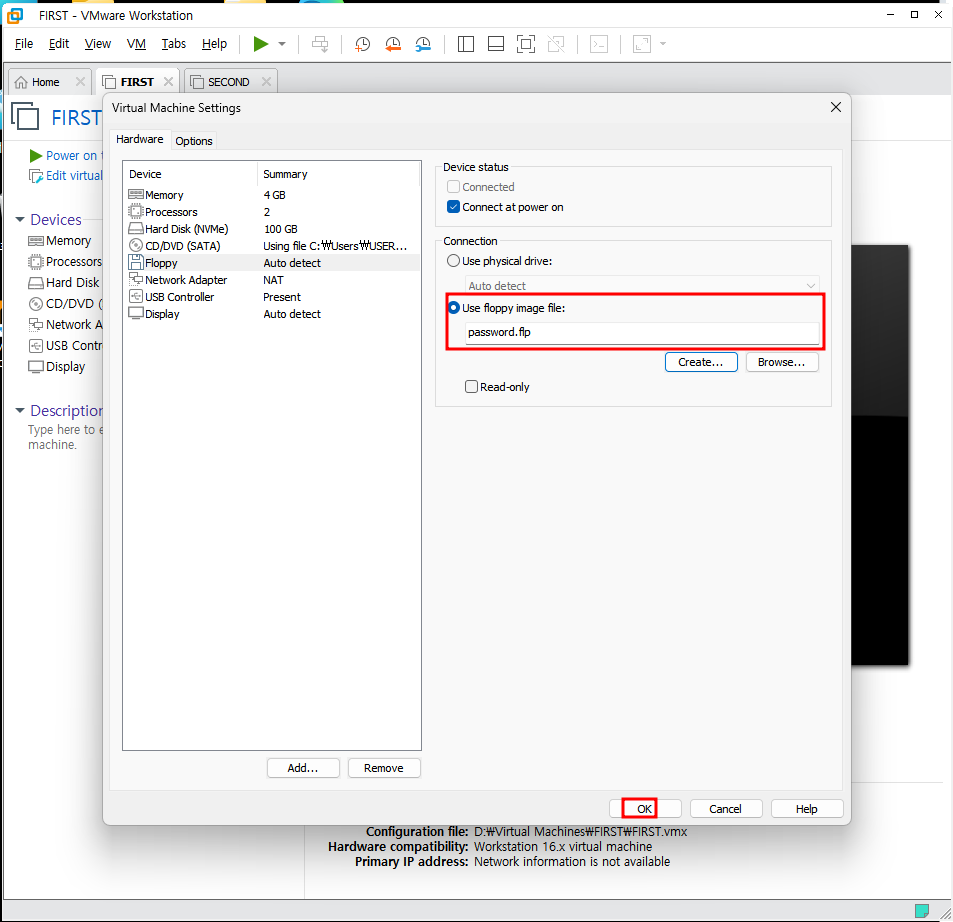The height and width of the screenshot is (922, 953).
Task: Select the USB Controller device row
Action: pos(271,297)
